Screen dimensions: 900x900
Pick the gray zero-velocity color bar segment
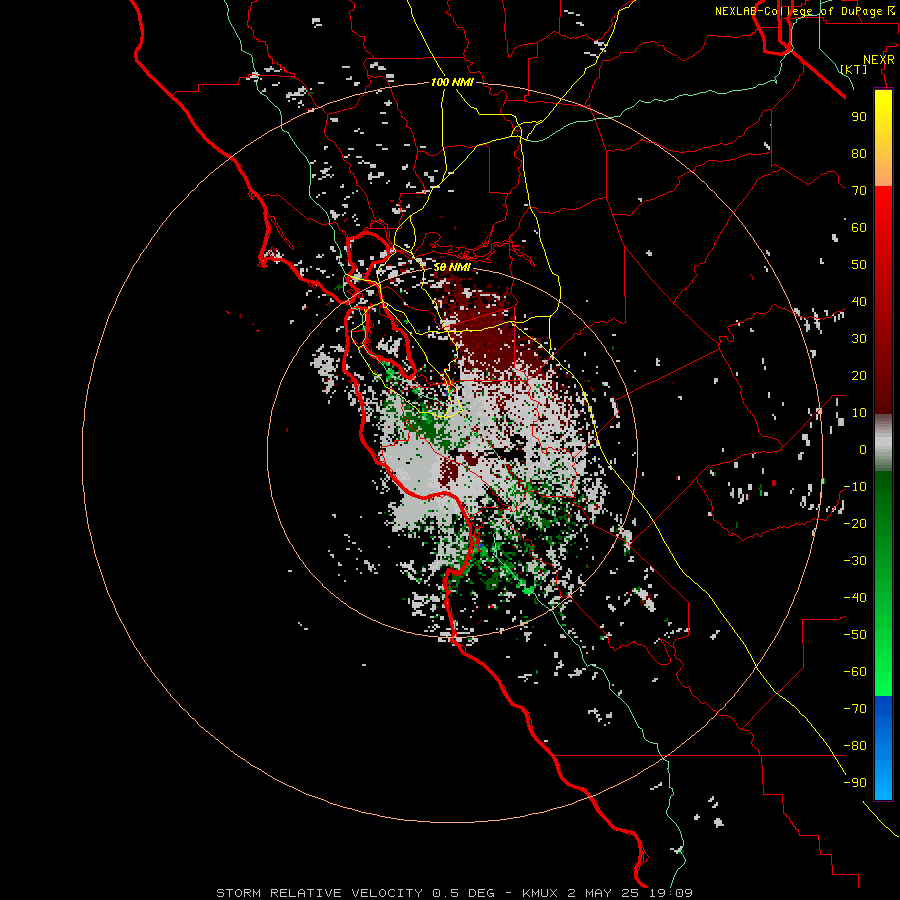point(883,442)
